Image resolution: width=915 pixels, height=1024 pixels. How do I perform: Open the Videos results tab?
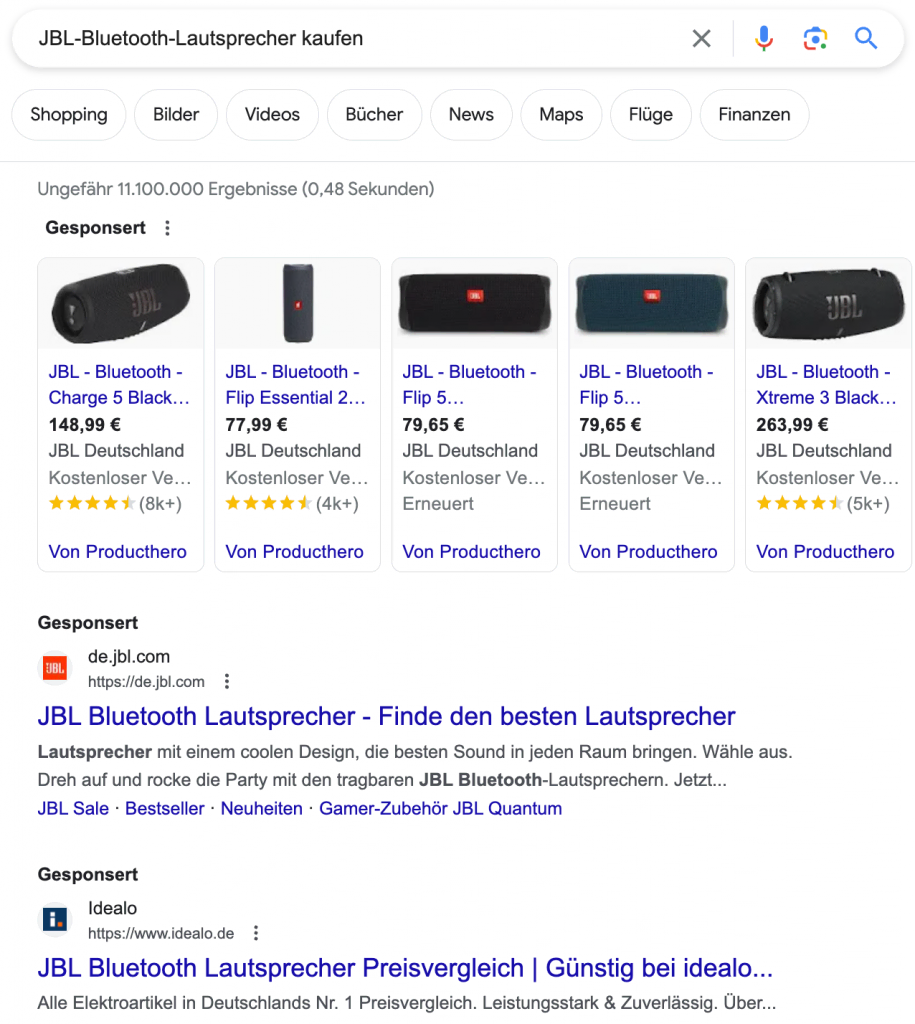[272, 115]
